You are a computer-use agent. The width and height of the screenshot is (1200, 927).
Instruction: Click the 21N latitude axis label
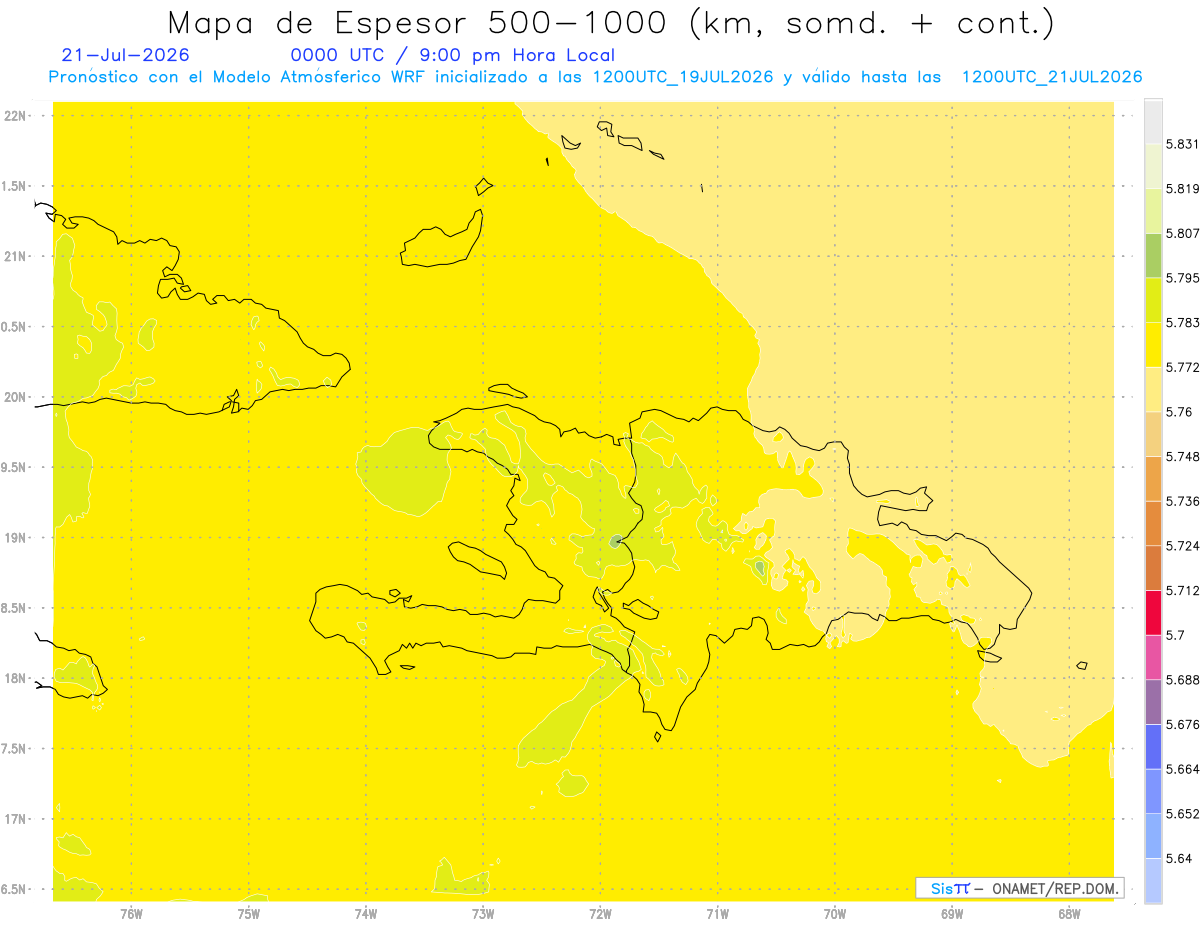point(15,256)
